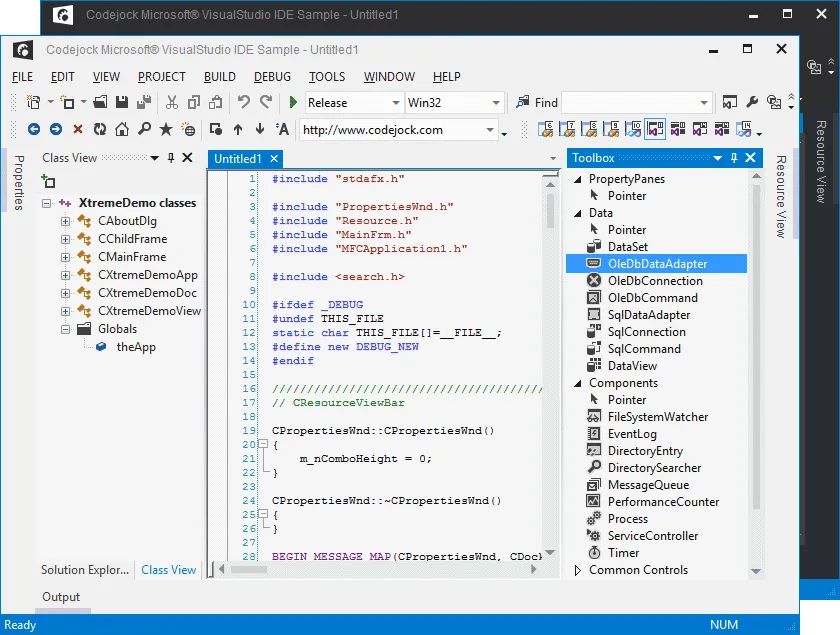Close the Toolbox pane

pyautogui.click(x=751, y=158)
